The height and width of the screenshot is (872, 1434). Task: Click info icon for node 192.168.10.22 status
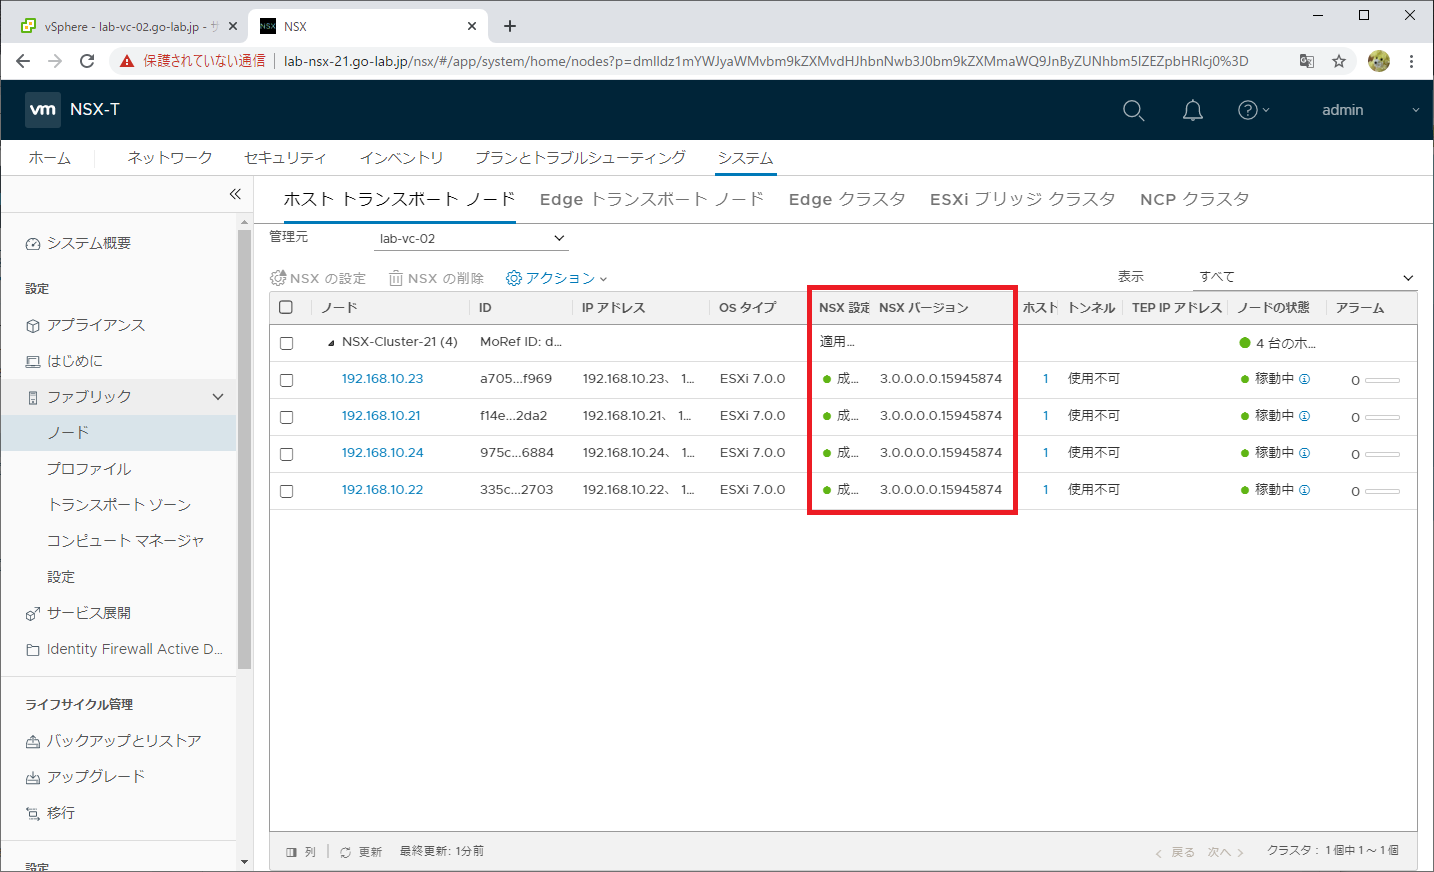(x=1304, y=490)
